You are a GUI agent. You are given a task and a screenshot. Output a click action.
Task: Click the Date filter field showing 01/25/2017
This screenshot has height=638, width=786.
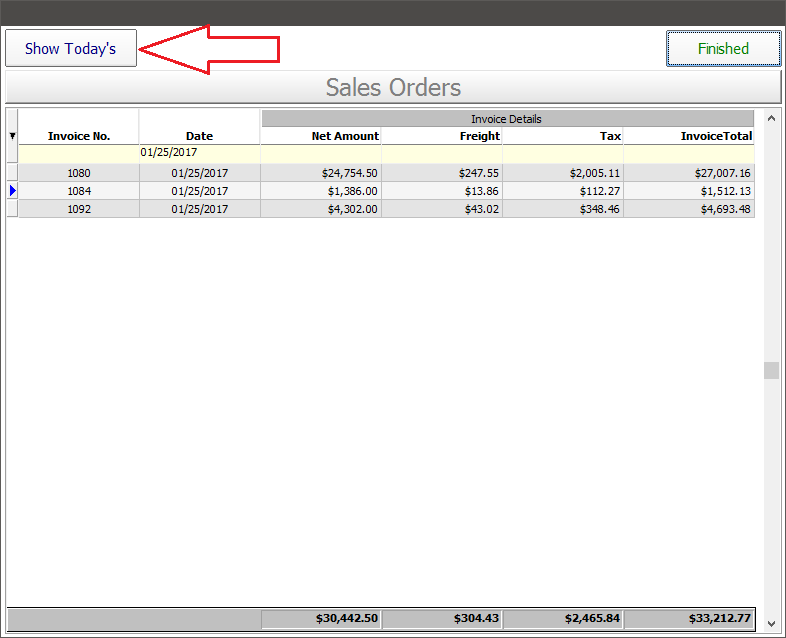coord(199,153)
